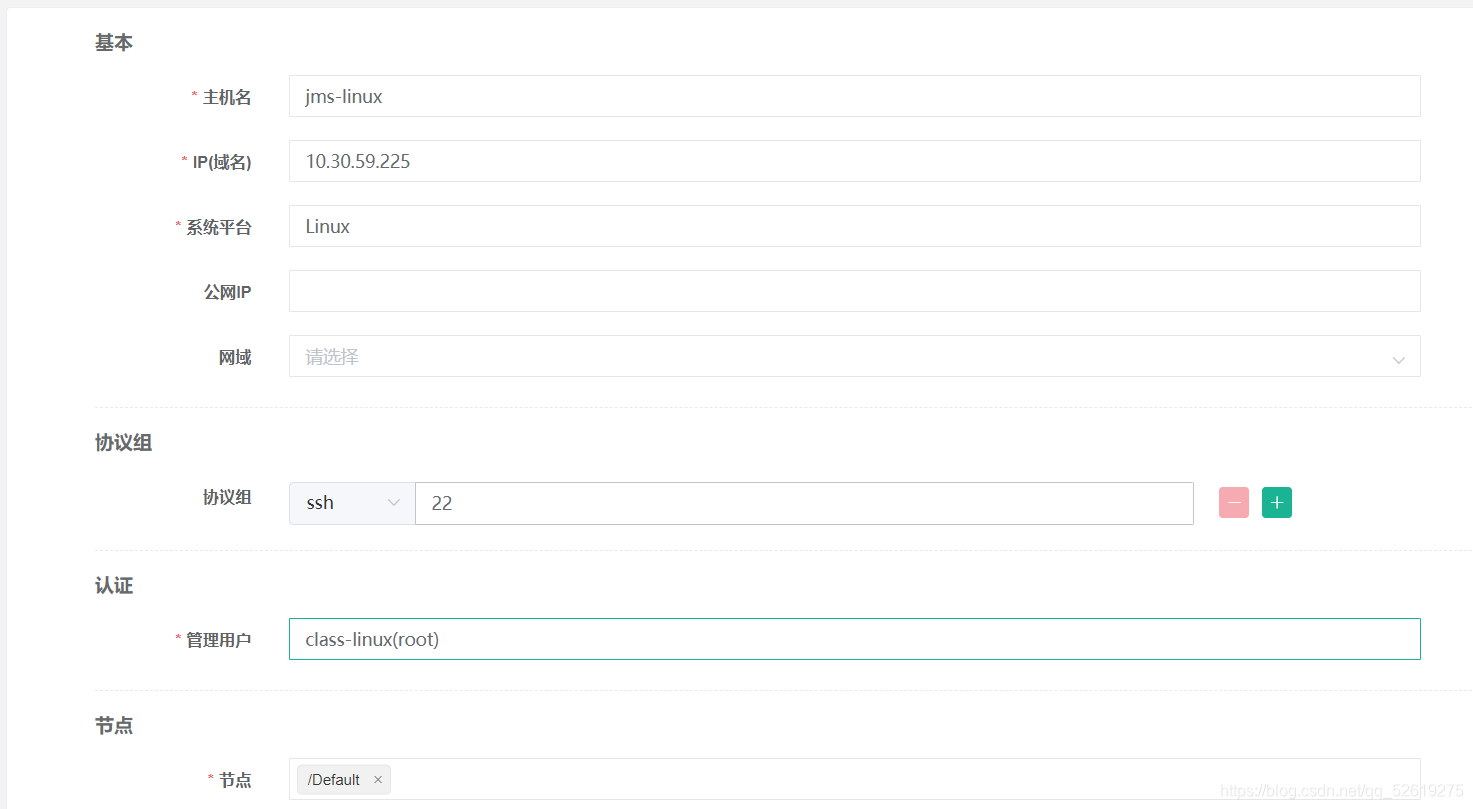Click the /Default node tag
Viewport: 1473px width, 809px height.
pyautogui.click(x=343, y=780)
